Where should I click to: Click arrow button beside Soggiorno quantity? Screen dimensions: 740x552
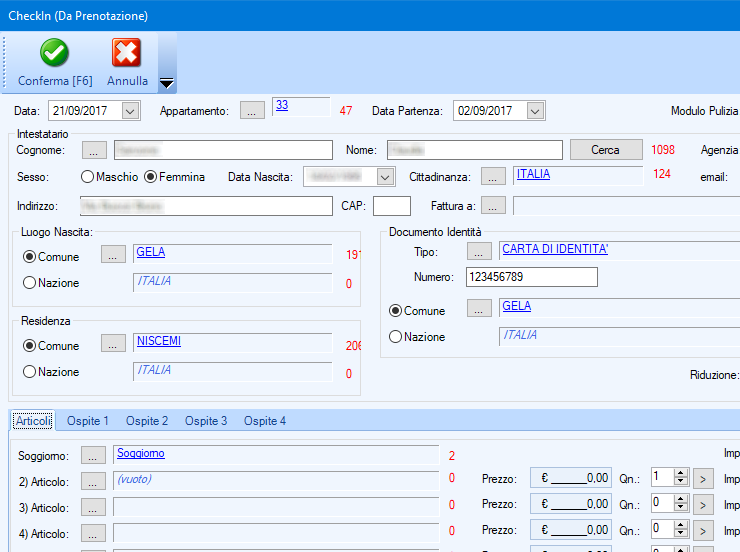click(x=704, y=478)
